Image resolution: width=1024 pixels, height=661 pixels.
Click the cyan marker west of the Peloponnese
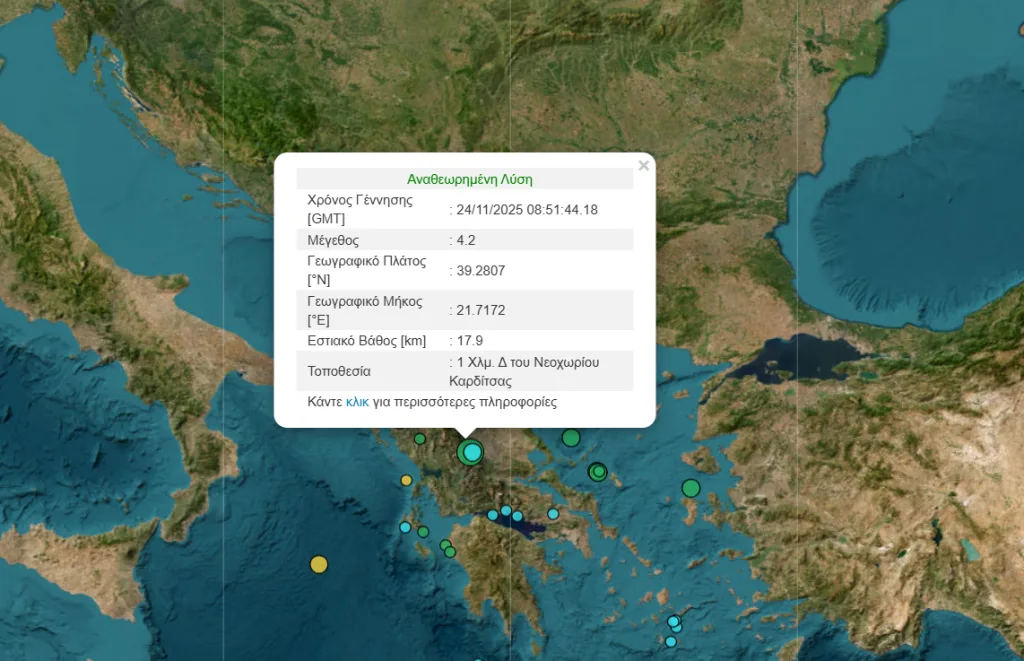(x=405, y=527)
